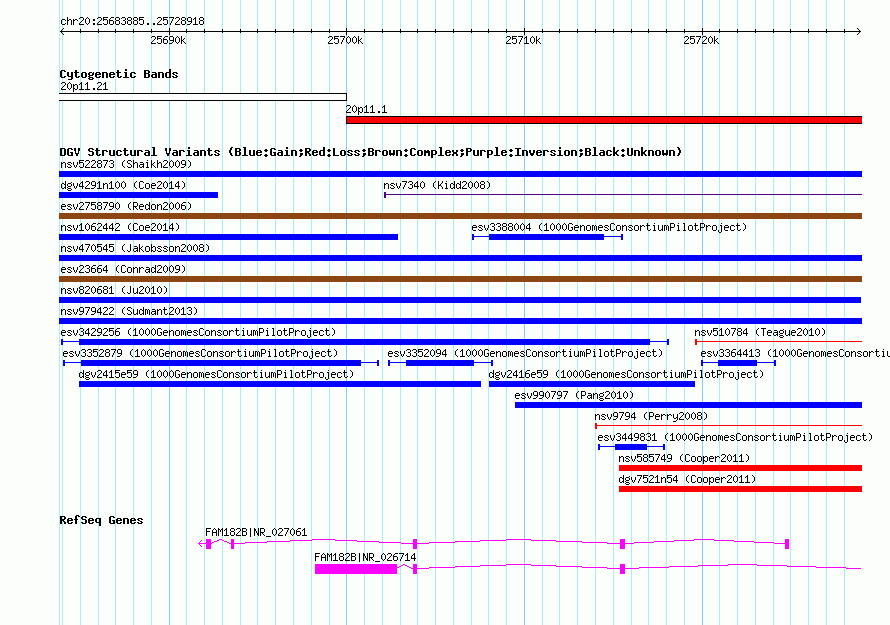The image size is (890, 625).
Task: Select the brown esv23664 complex bar
Action: click(460, 279)
